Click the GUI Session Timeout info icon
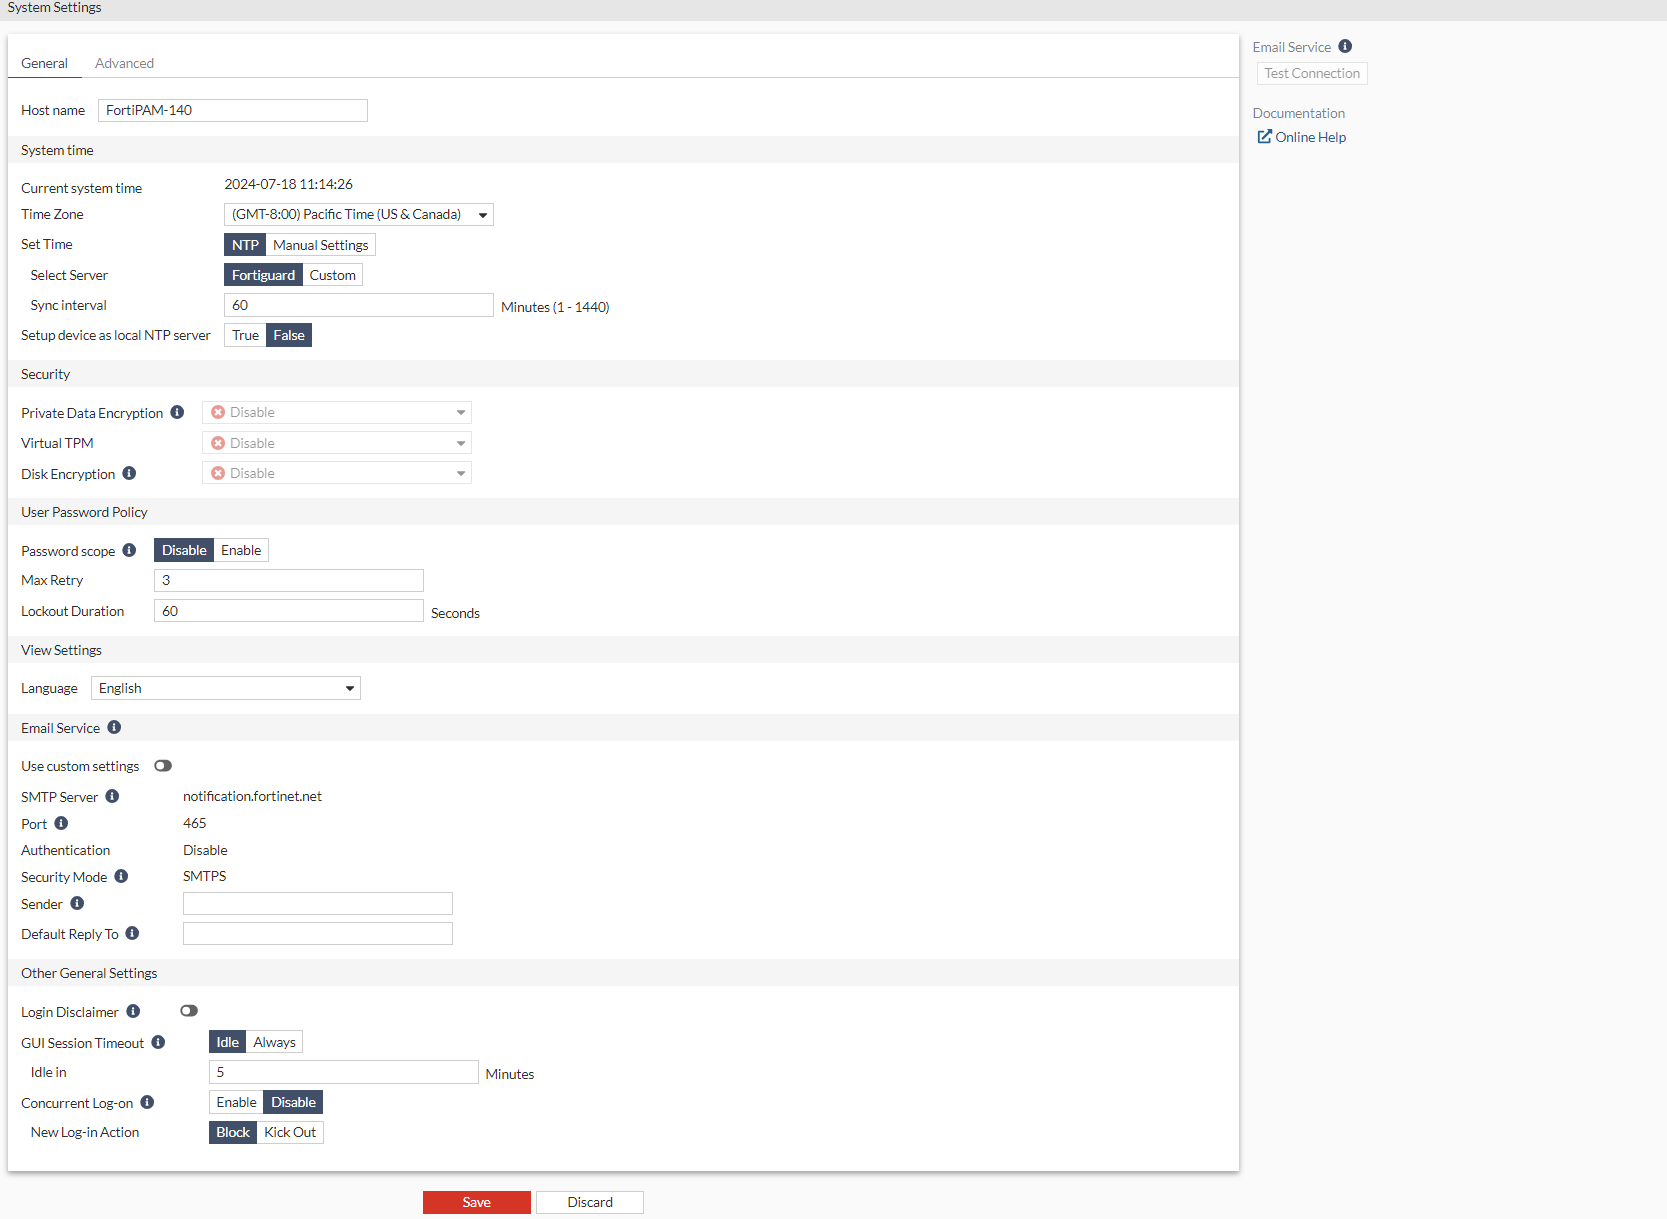This screenshot has height=1219, width=1667. (158, 1042)
